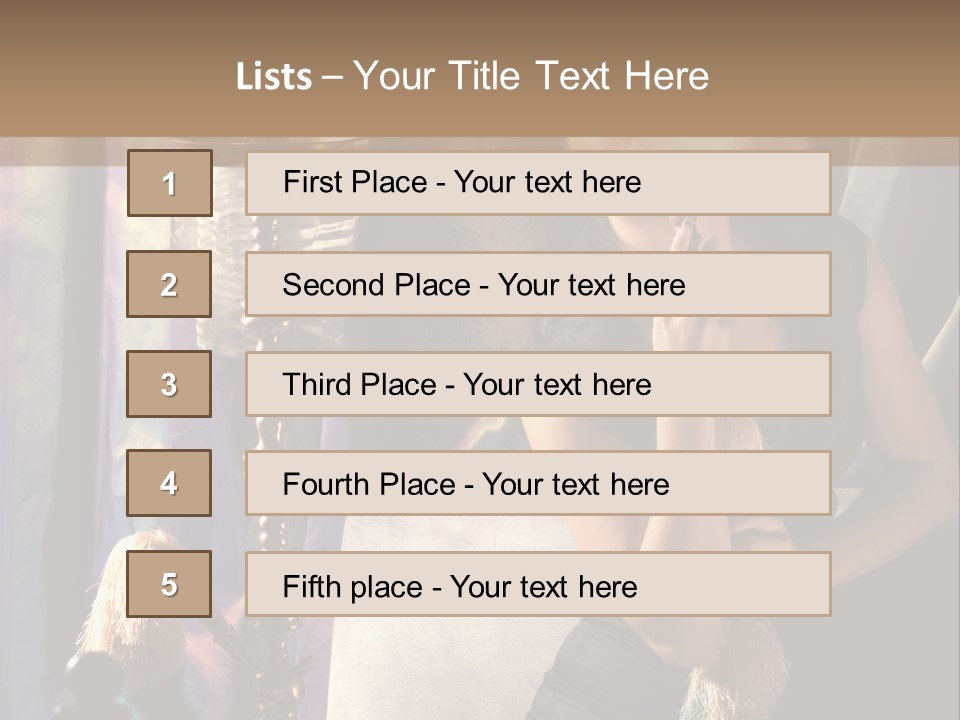The image size is (960, 720).
Task: Click the Your Title Text Here heading
Action: click(x=531, y=76)
